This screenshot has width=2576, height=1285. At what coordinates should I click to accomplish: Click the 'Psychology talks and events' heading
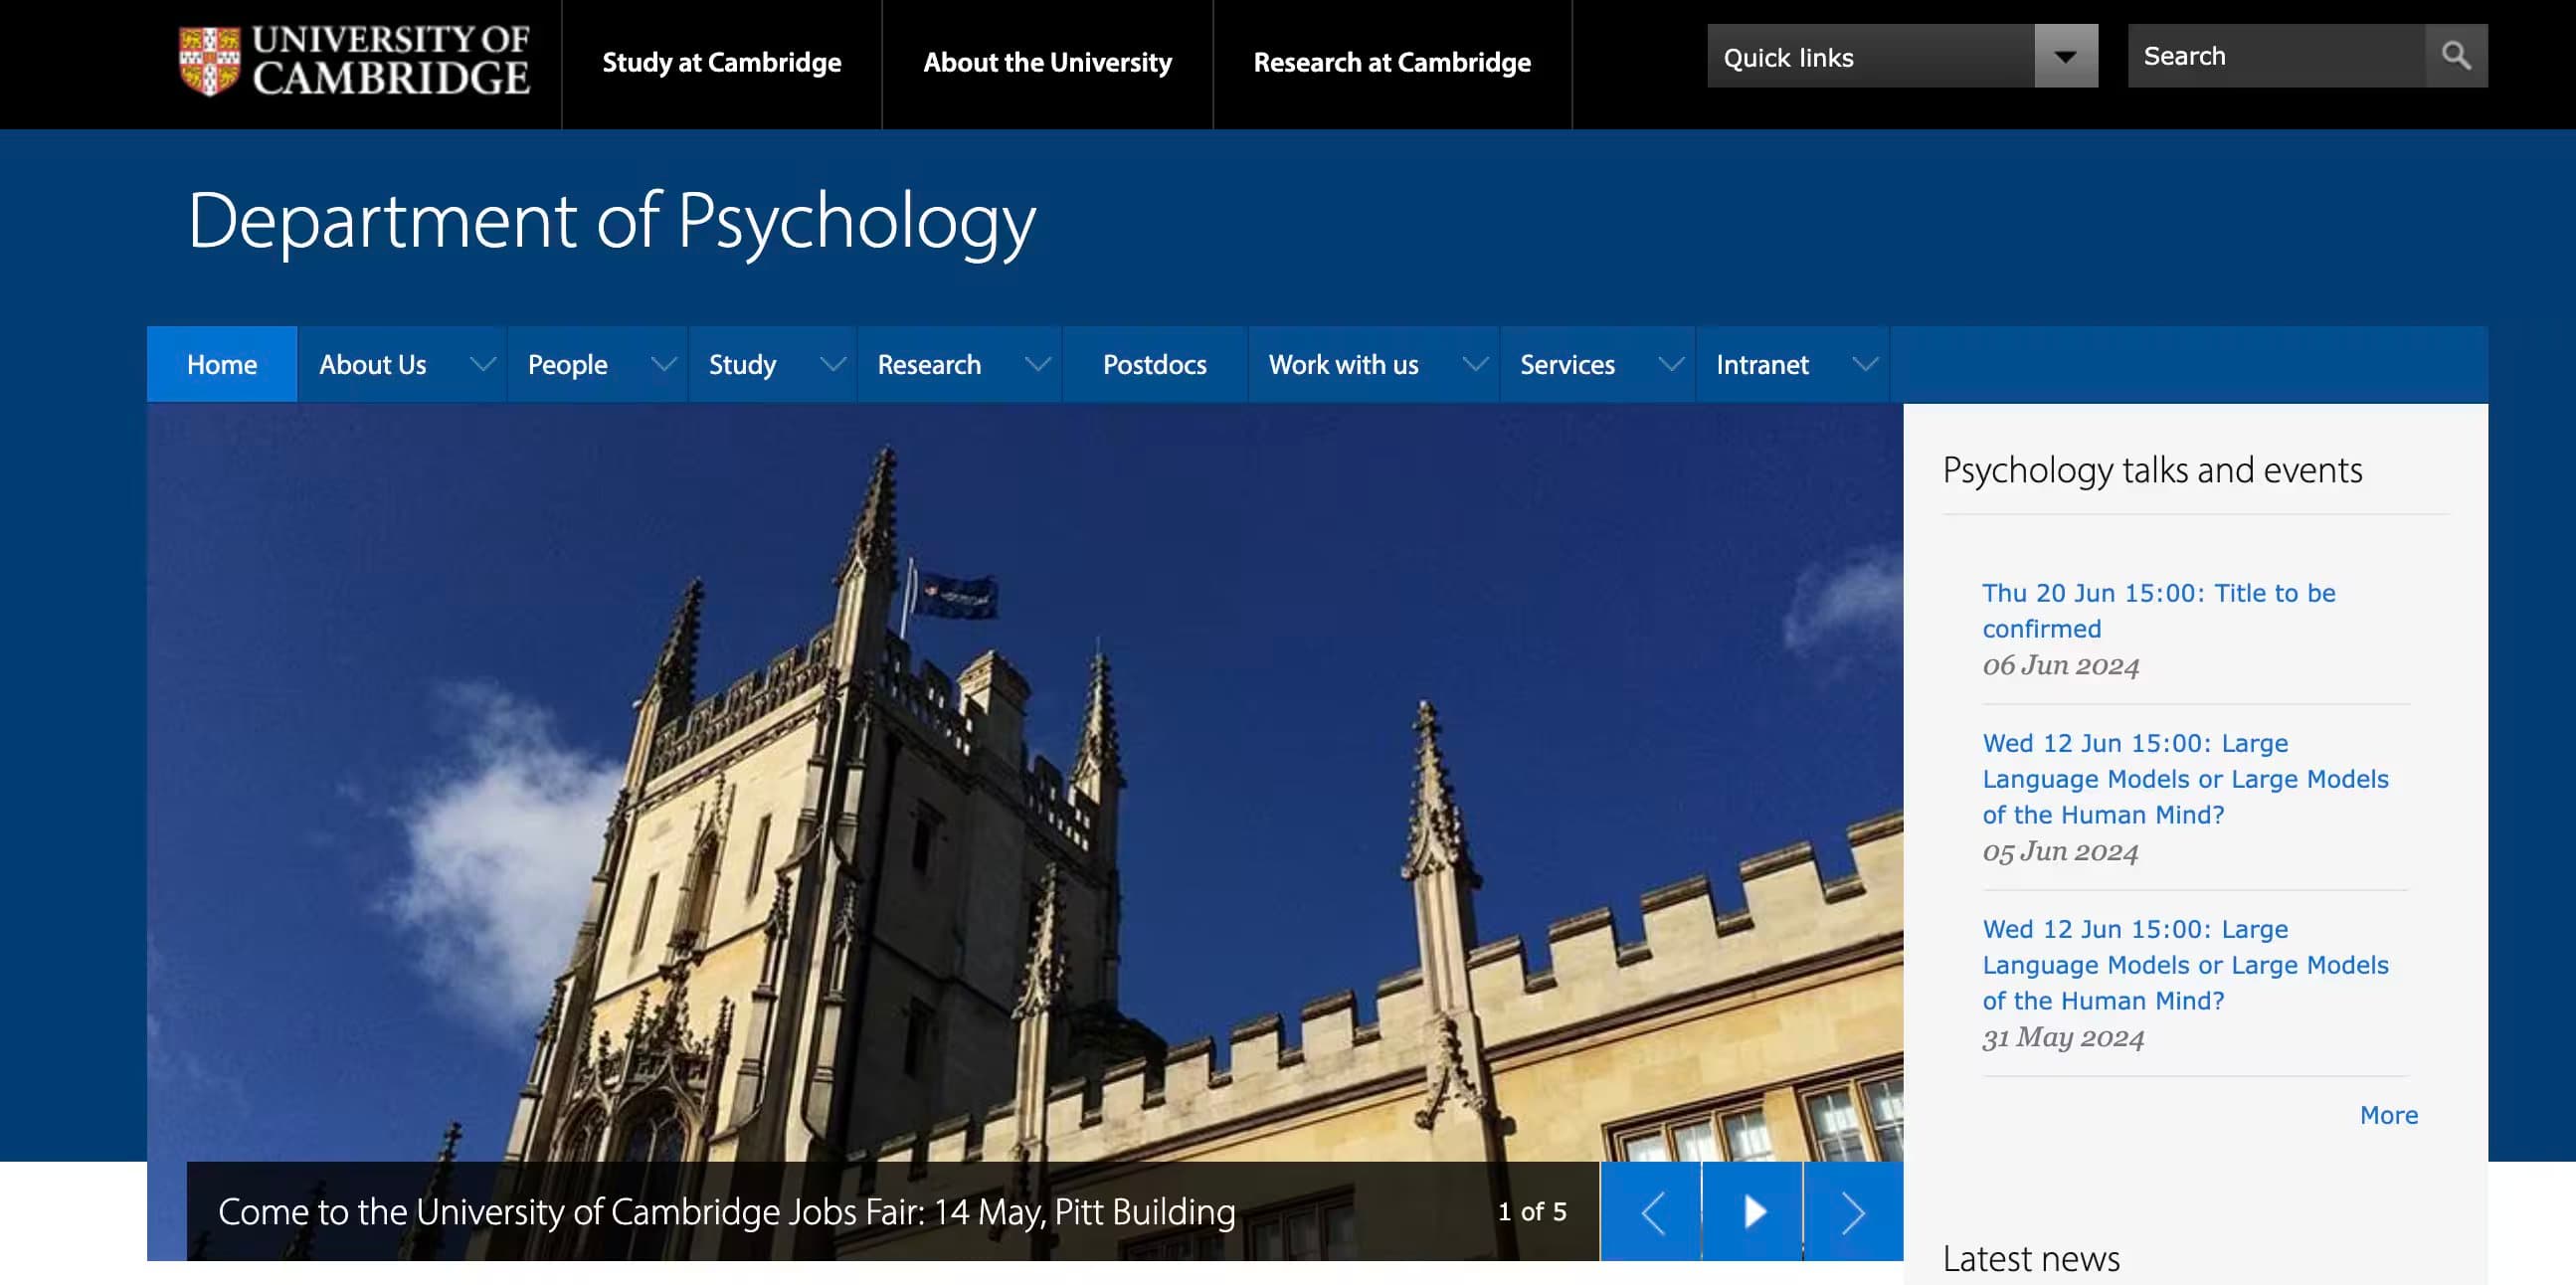coord(2152,470)
